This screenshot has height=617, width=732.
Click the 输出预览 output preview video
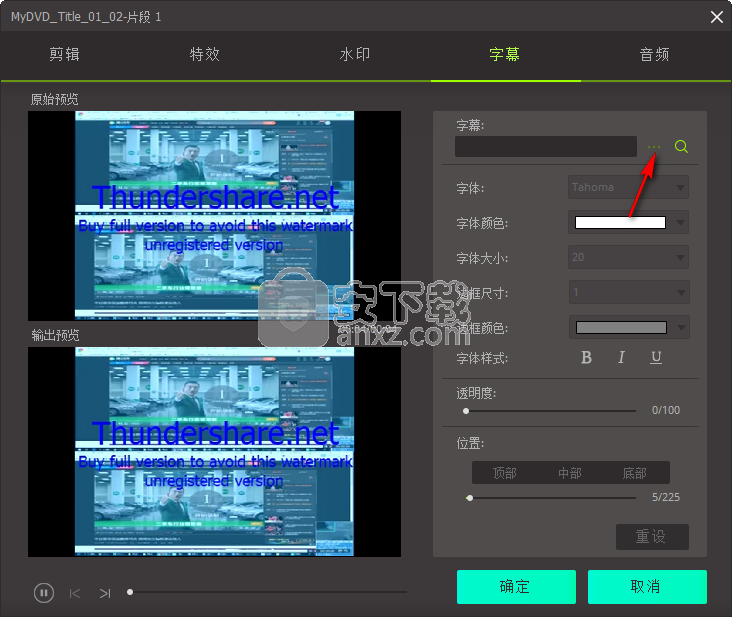pos(214,452)
